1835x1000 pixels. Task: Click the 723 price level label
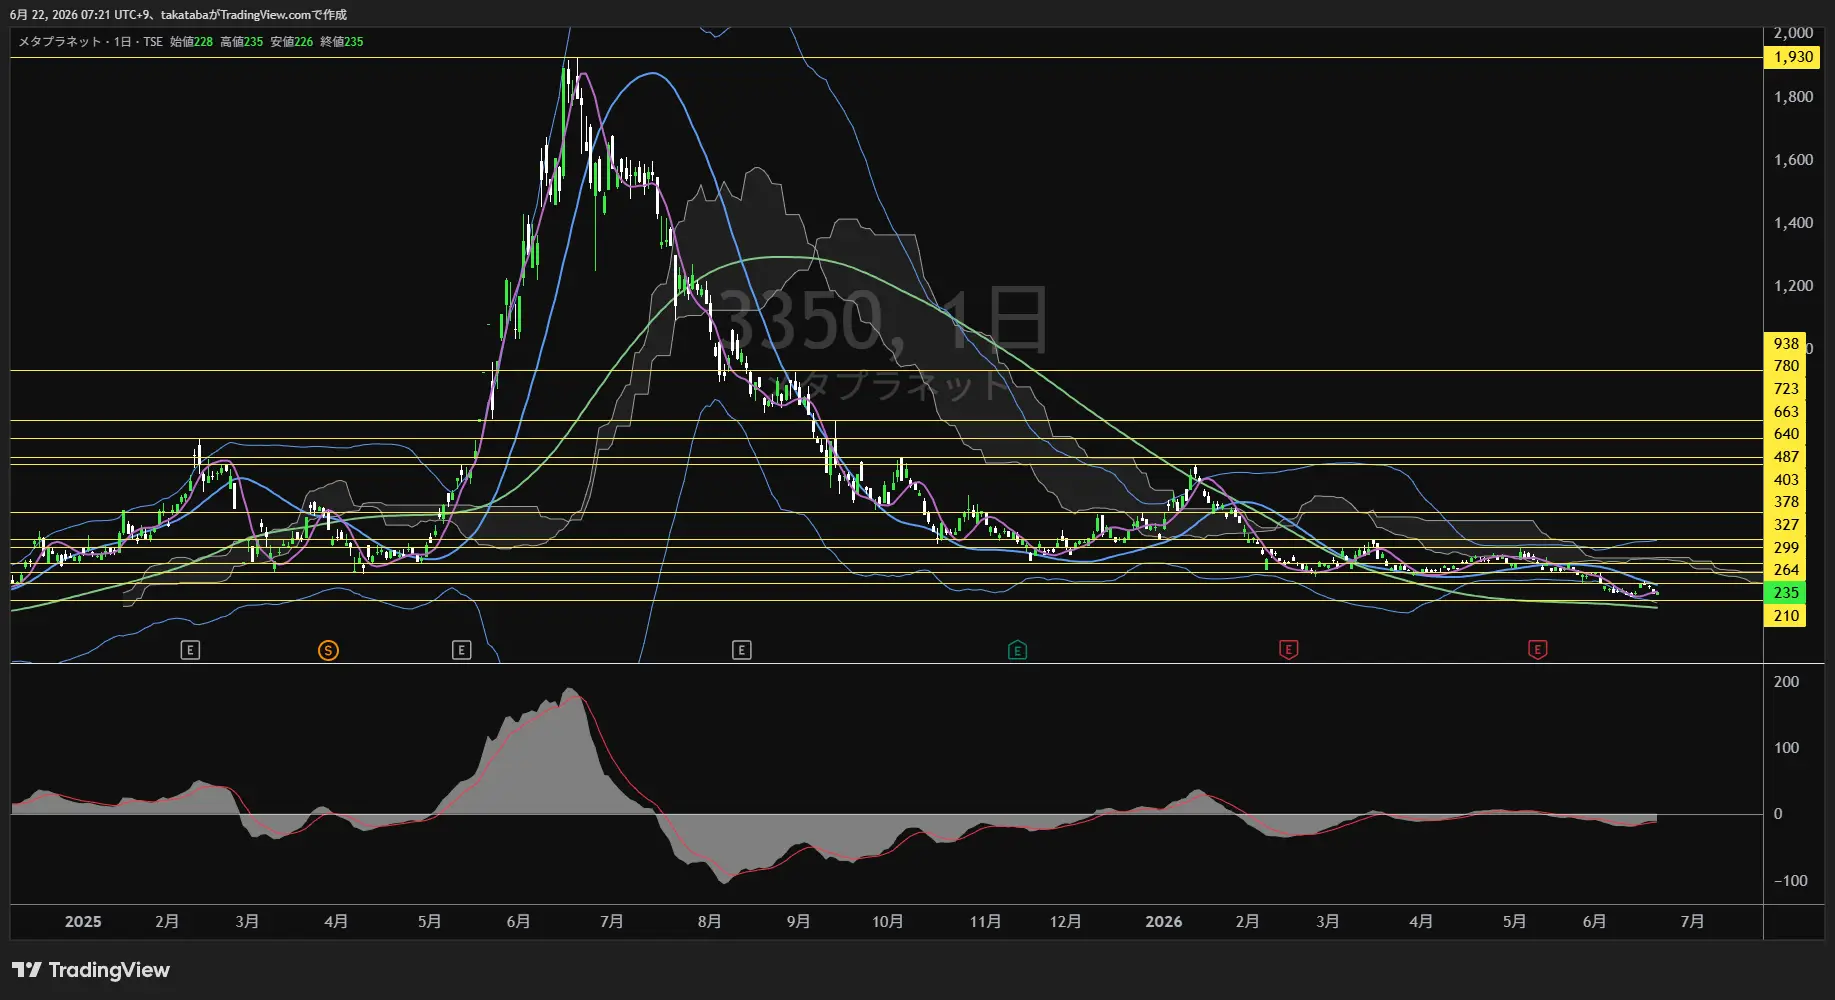pyautogui.click(x=1785, y=389)
